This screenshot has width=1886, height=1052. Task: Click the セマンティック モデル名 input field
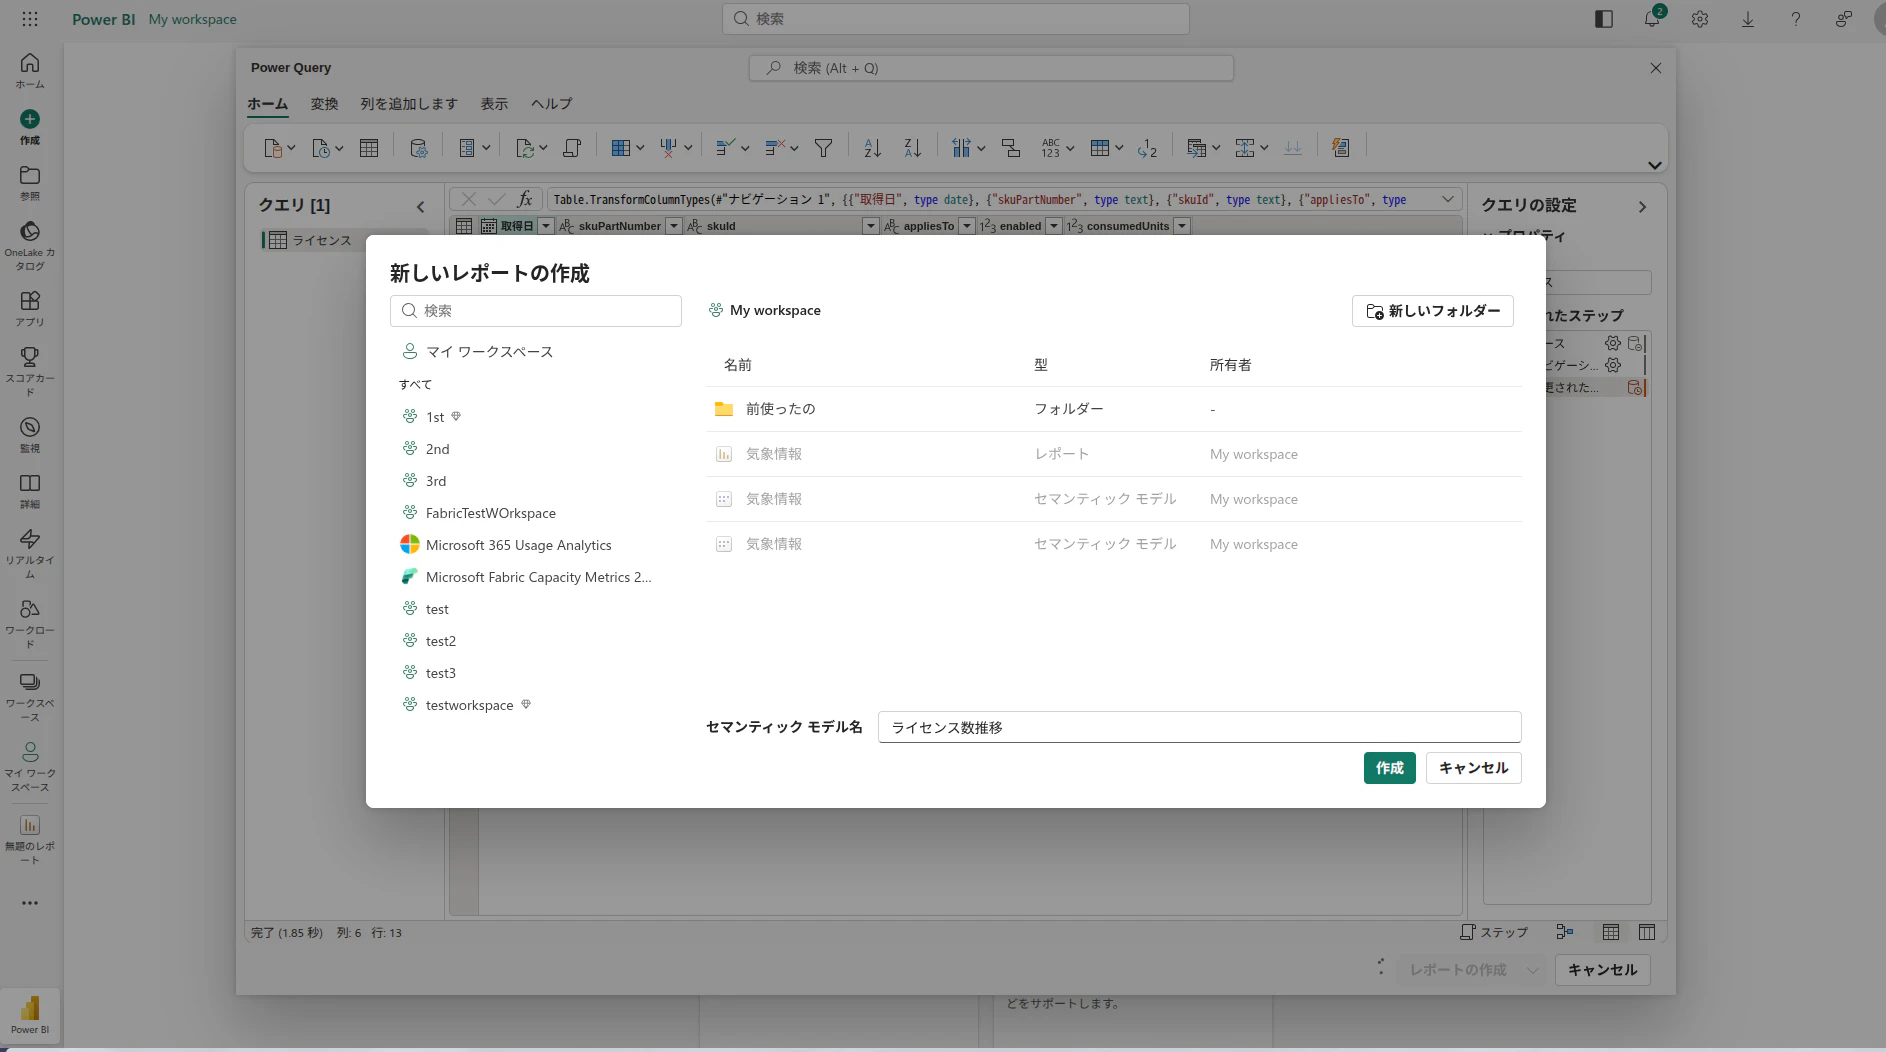1200,727
